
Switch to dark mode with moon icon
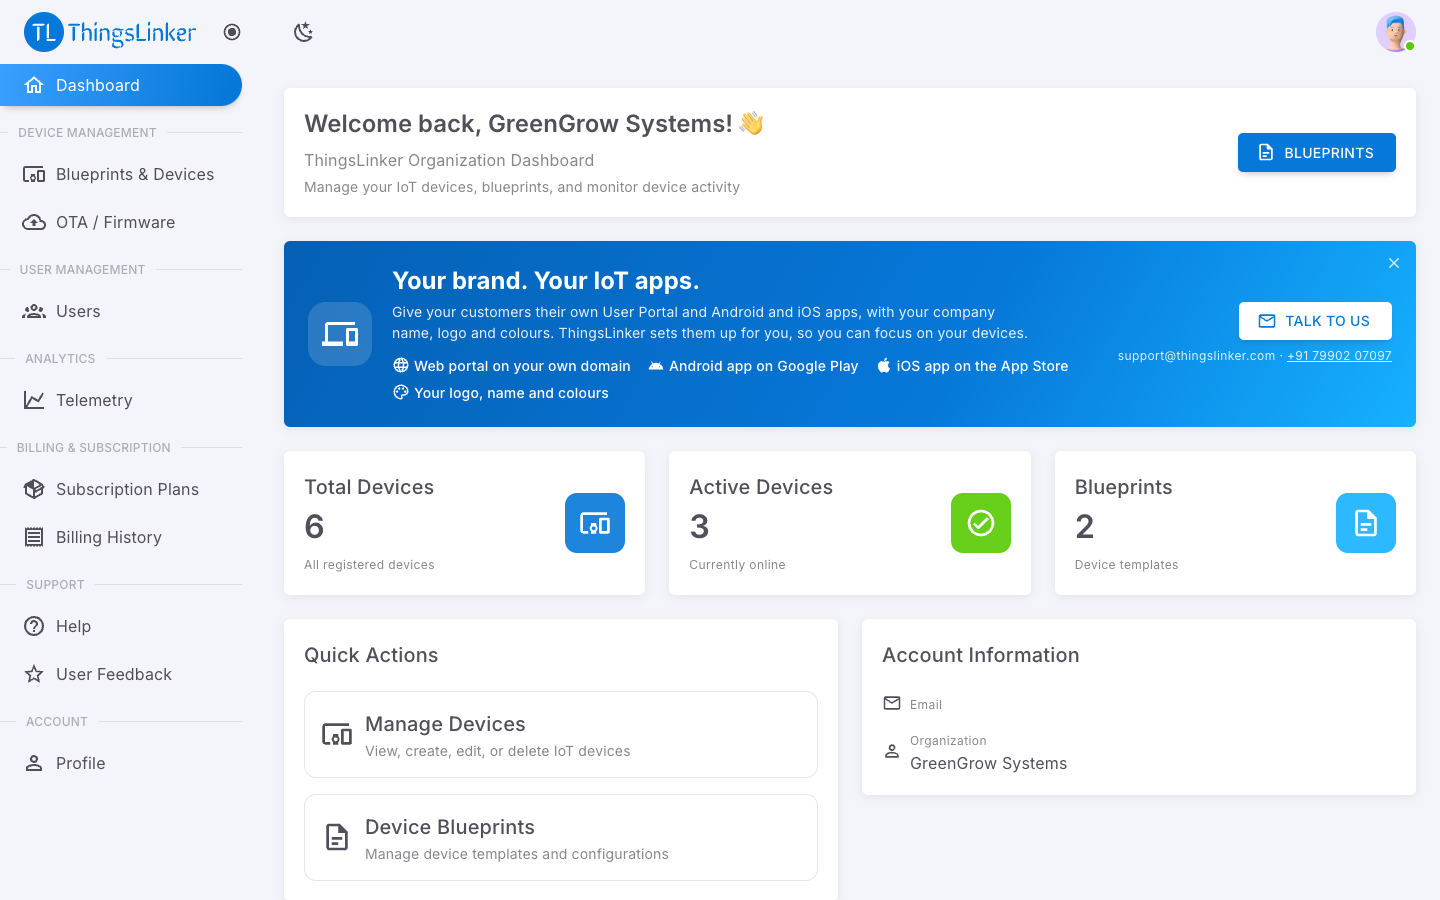tap(304, 32)
